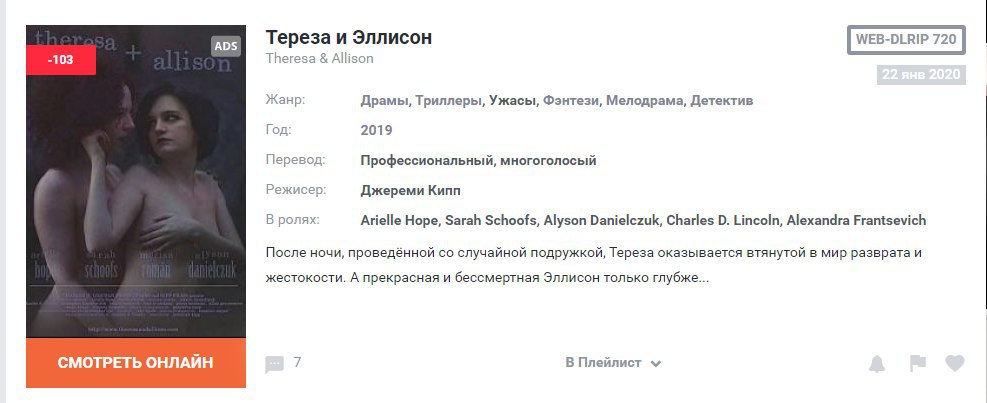This screenshot has width=987, height=403.
Task: Select the «Мелодрама» genre link
Action: pos(643,101)
